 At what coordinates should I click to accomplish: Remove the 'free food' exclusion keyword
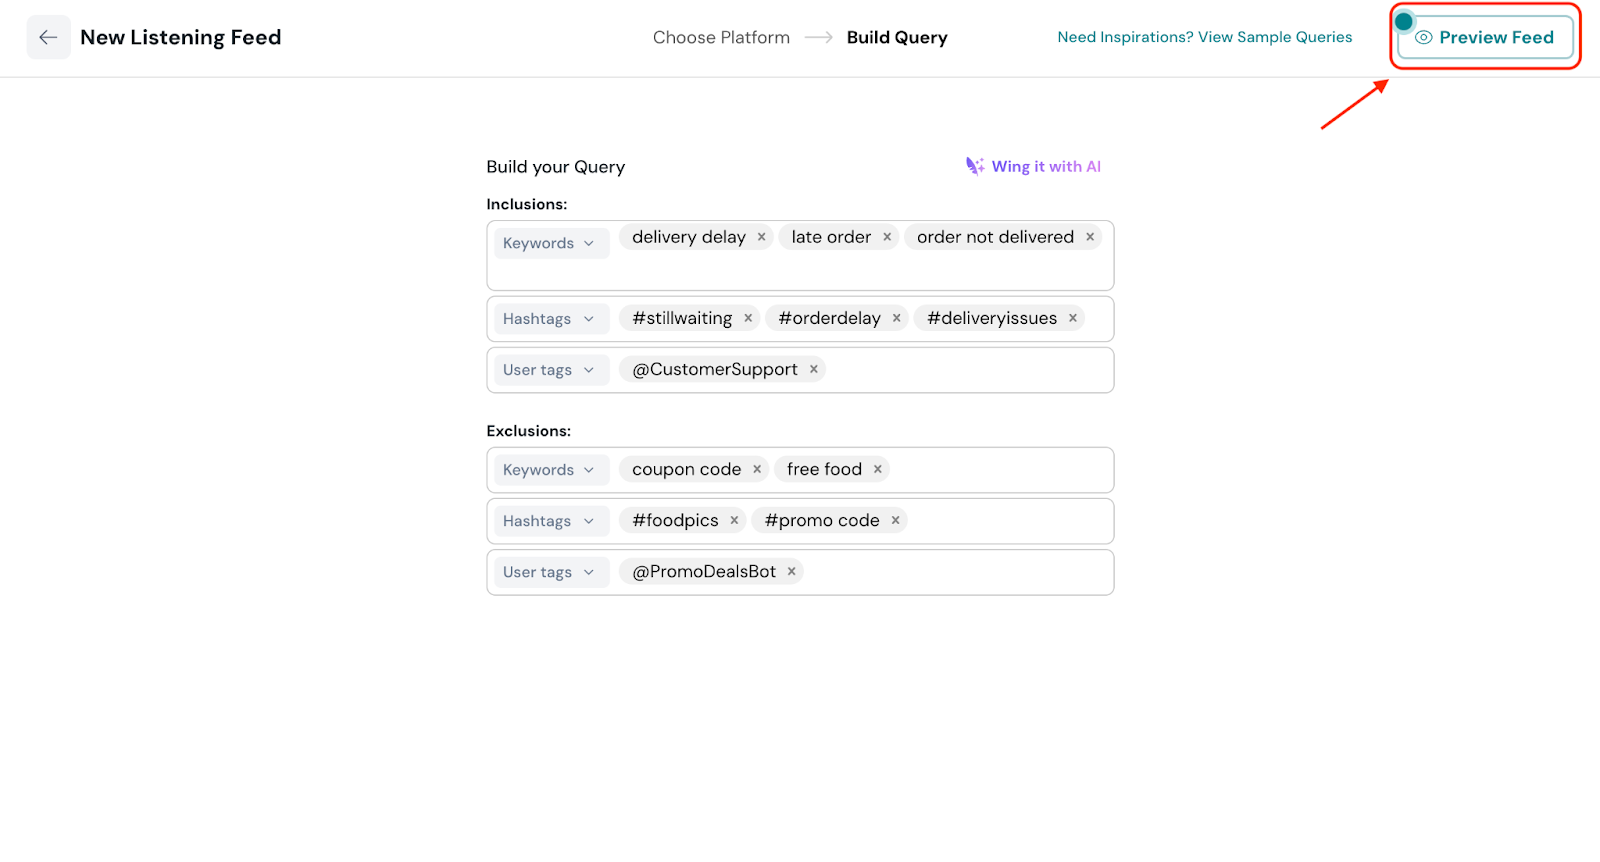point(878,469)
